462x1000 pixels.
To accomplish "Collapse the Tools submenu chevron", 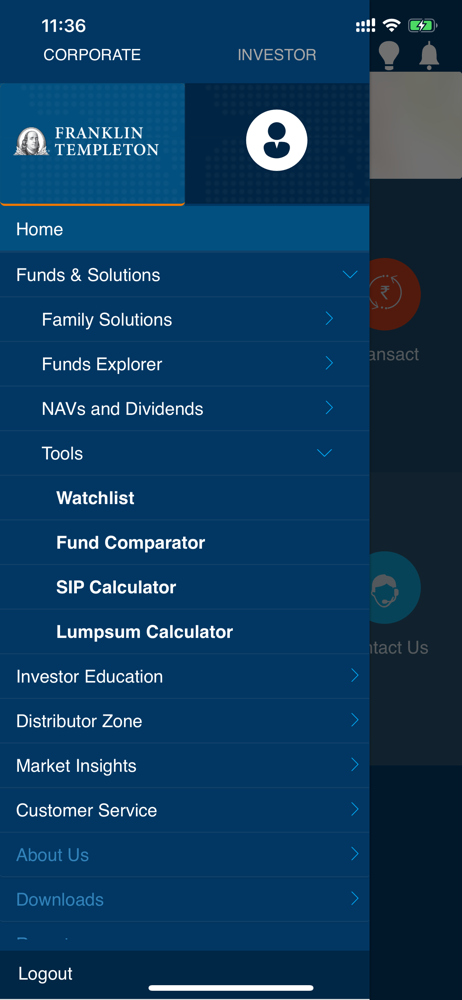I will point(324,453).
